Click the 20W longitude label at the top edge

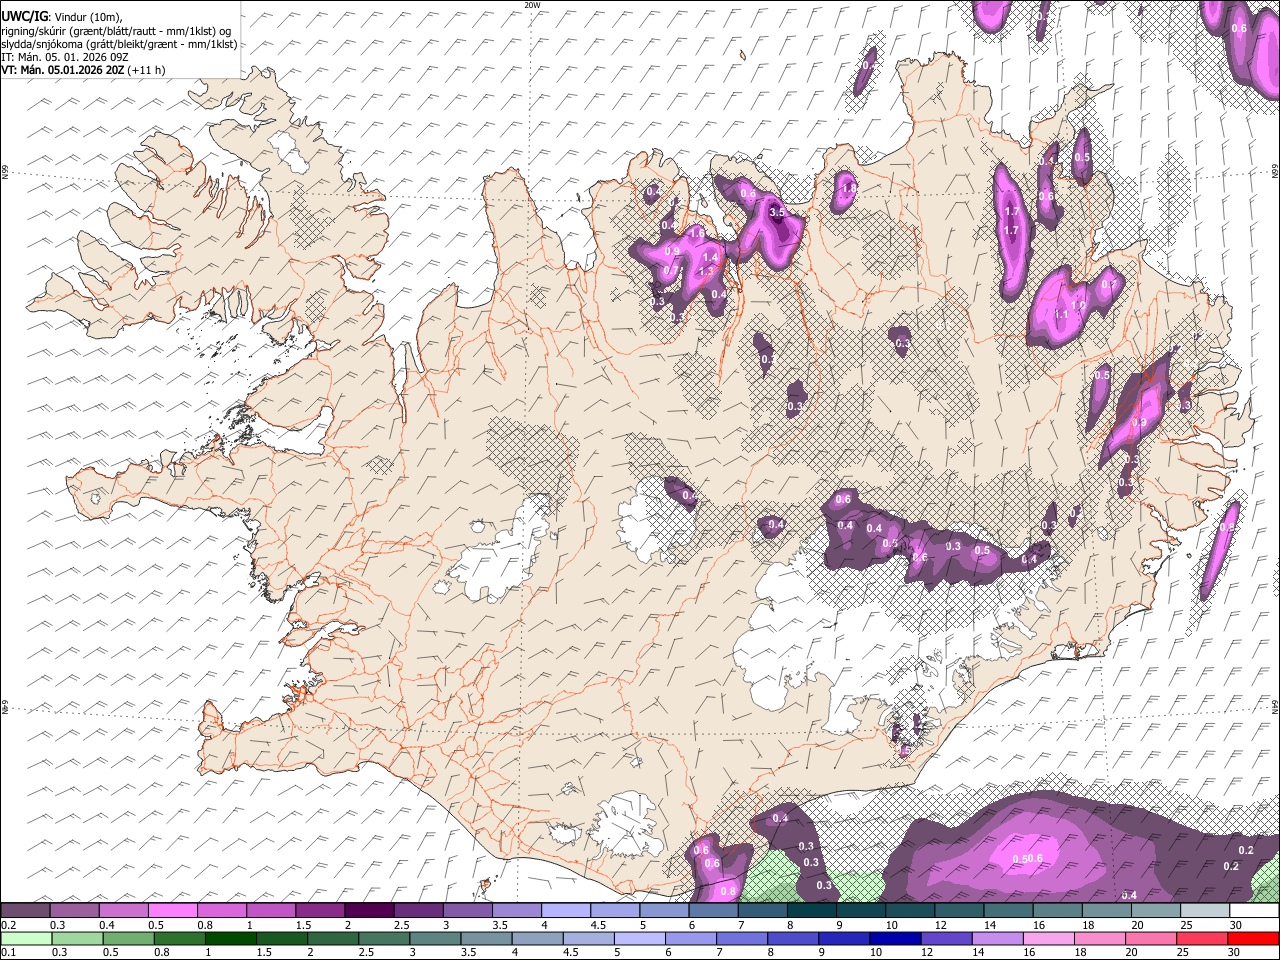pyautogui.click(x=532, y=5)
